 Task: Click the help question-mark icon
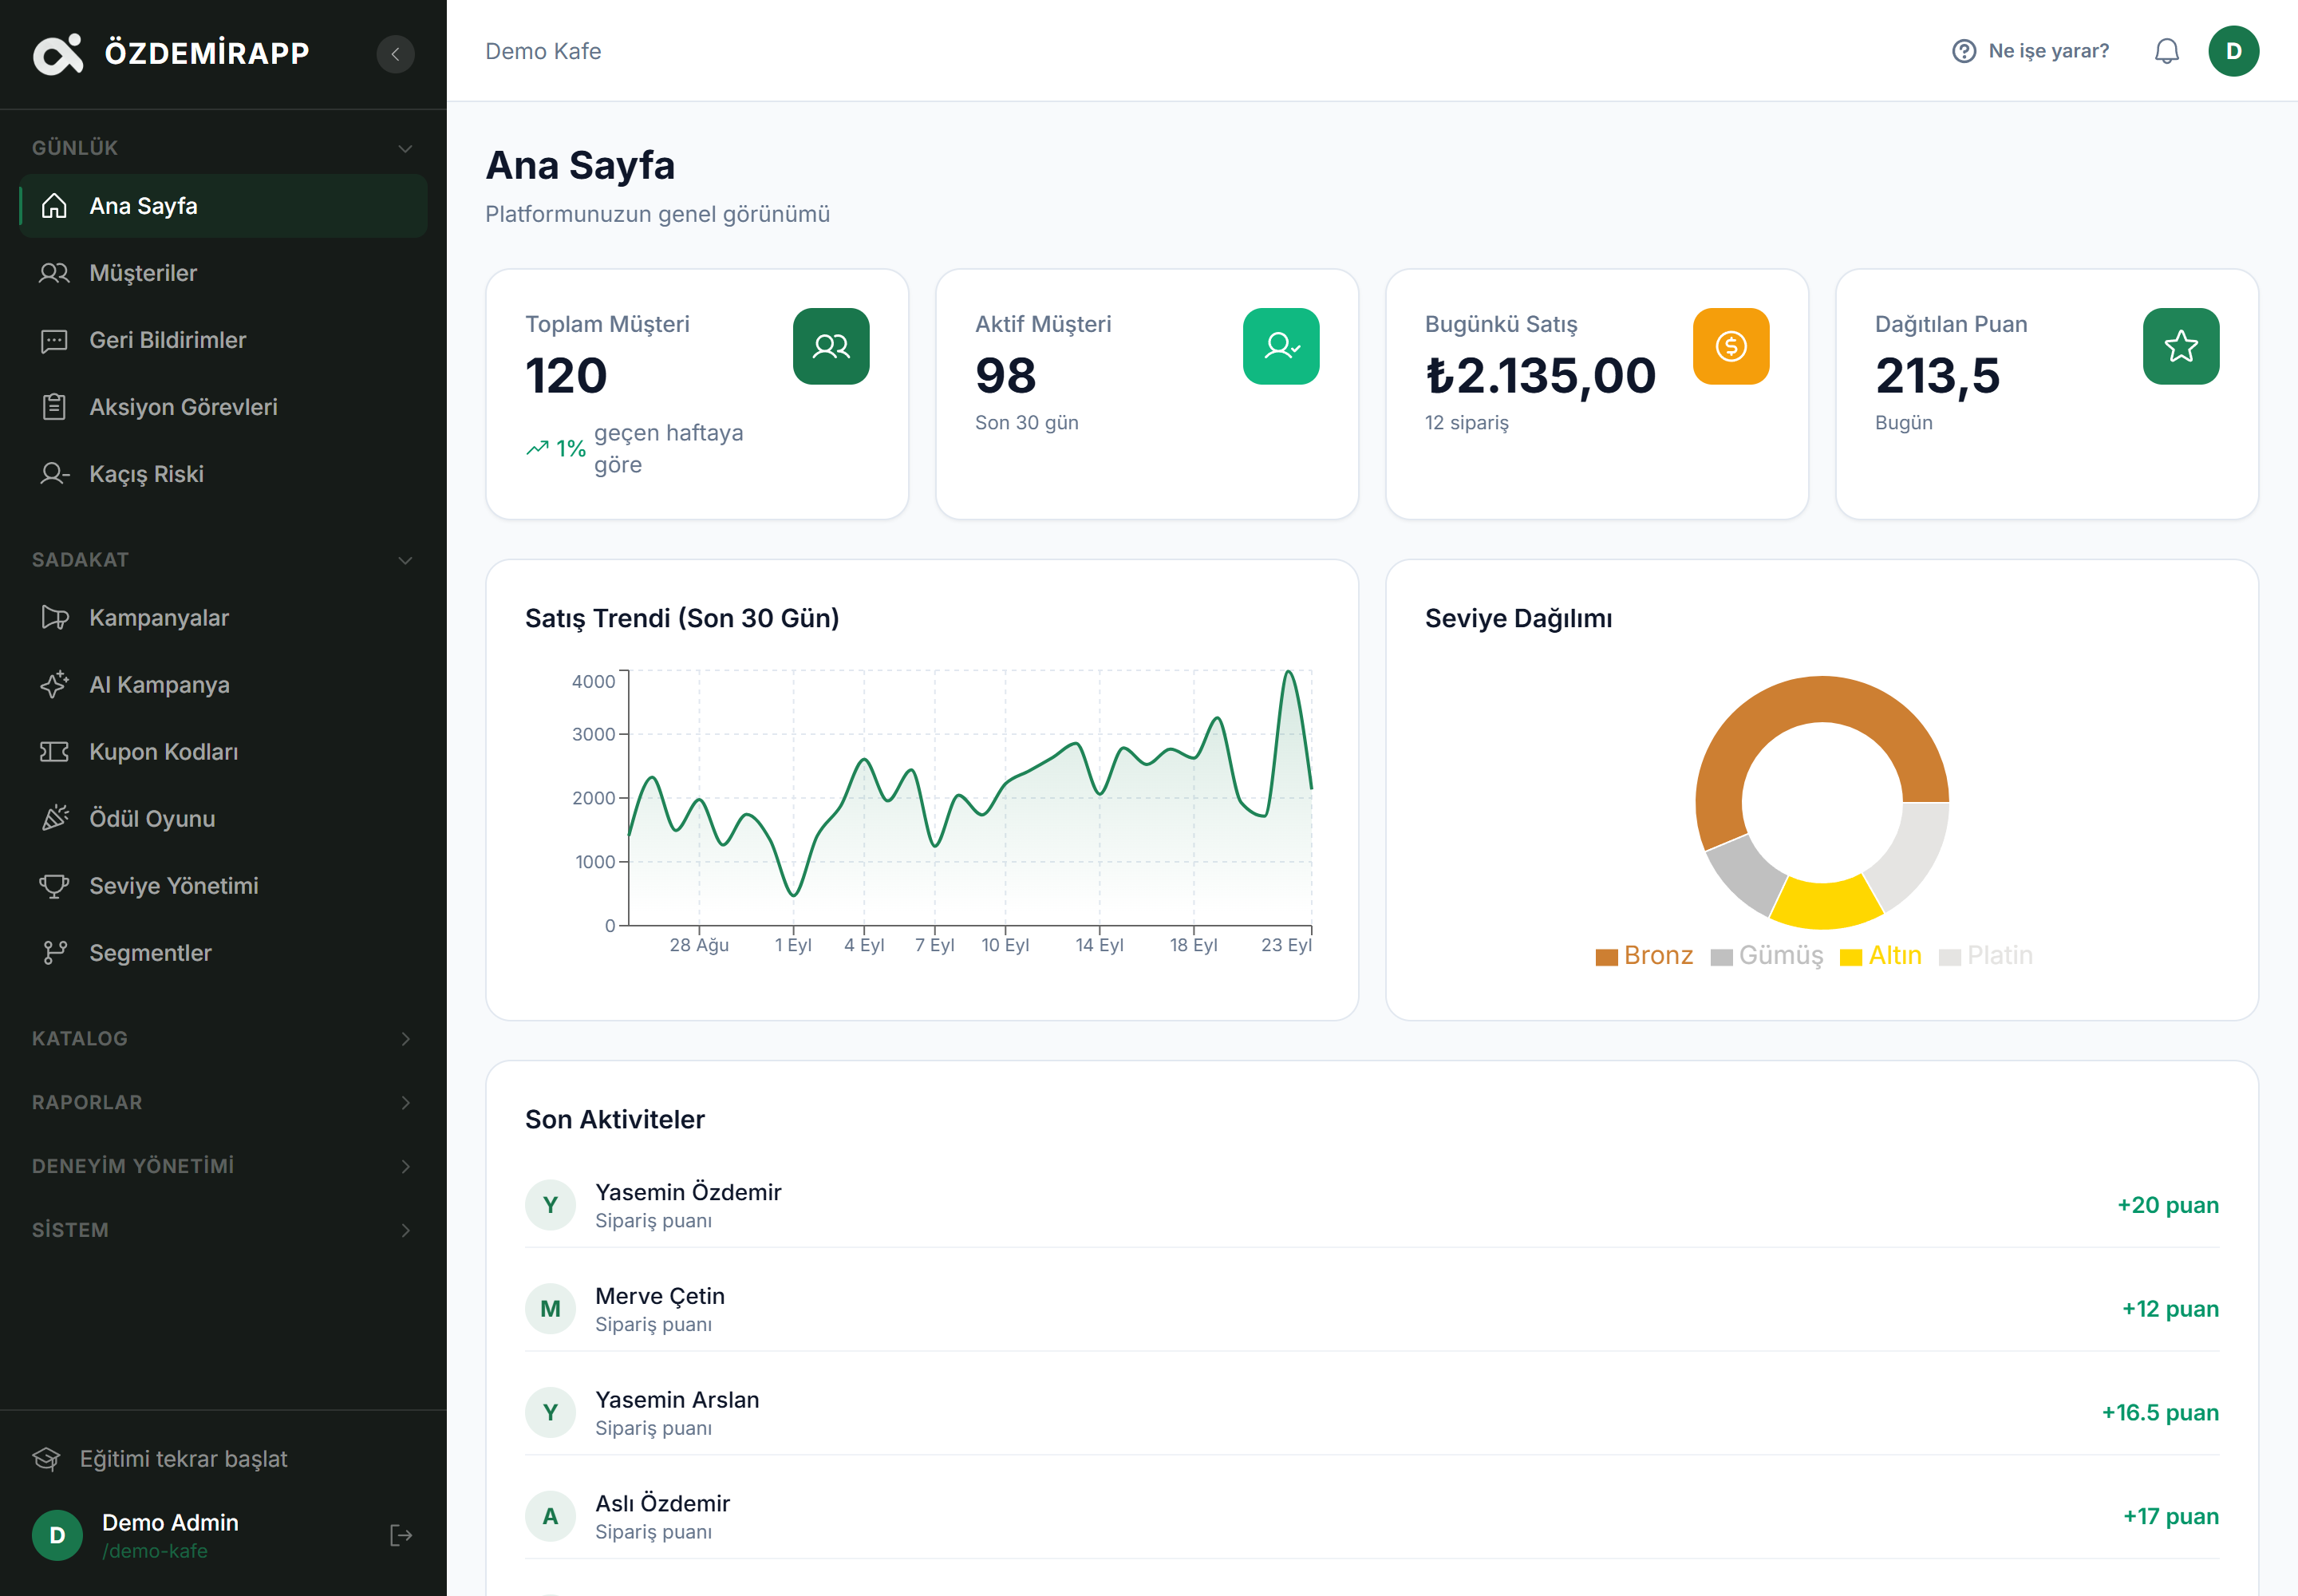(1963, 51)
